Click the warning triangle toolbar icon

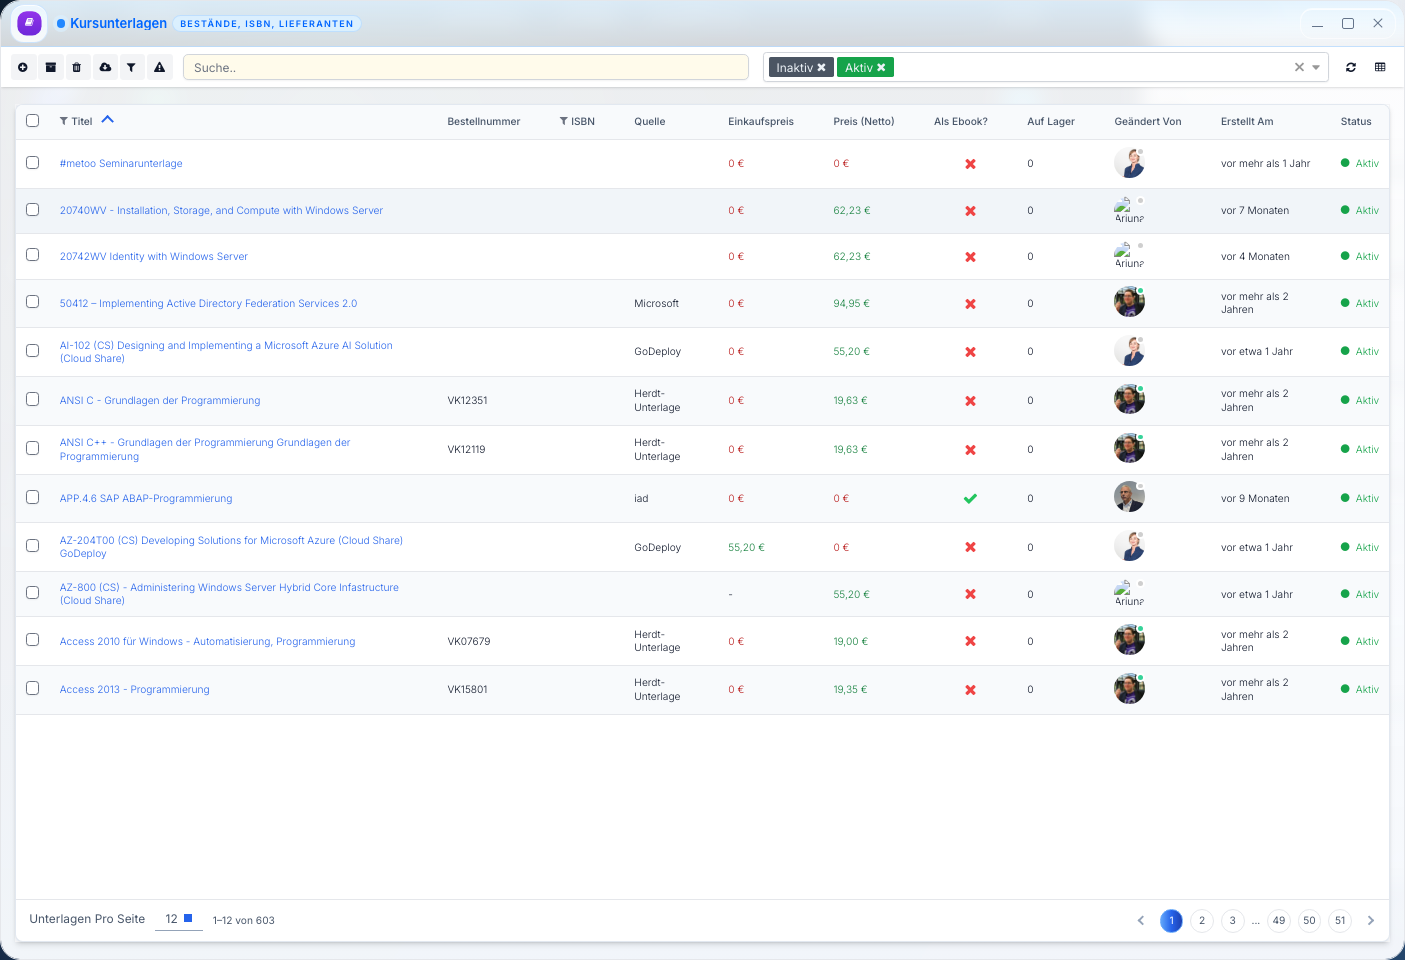[159, 67]
